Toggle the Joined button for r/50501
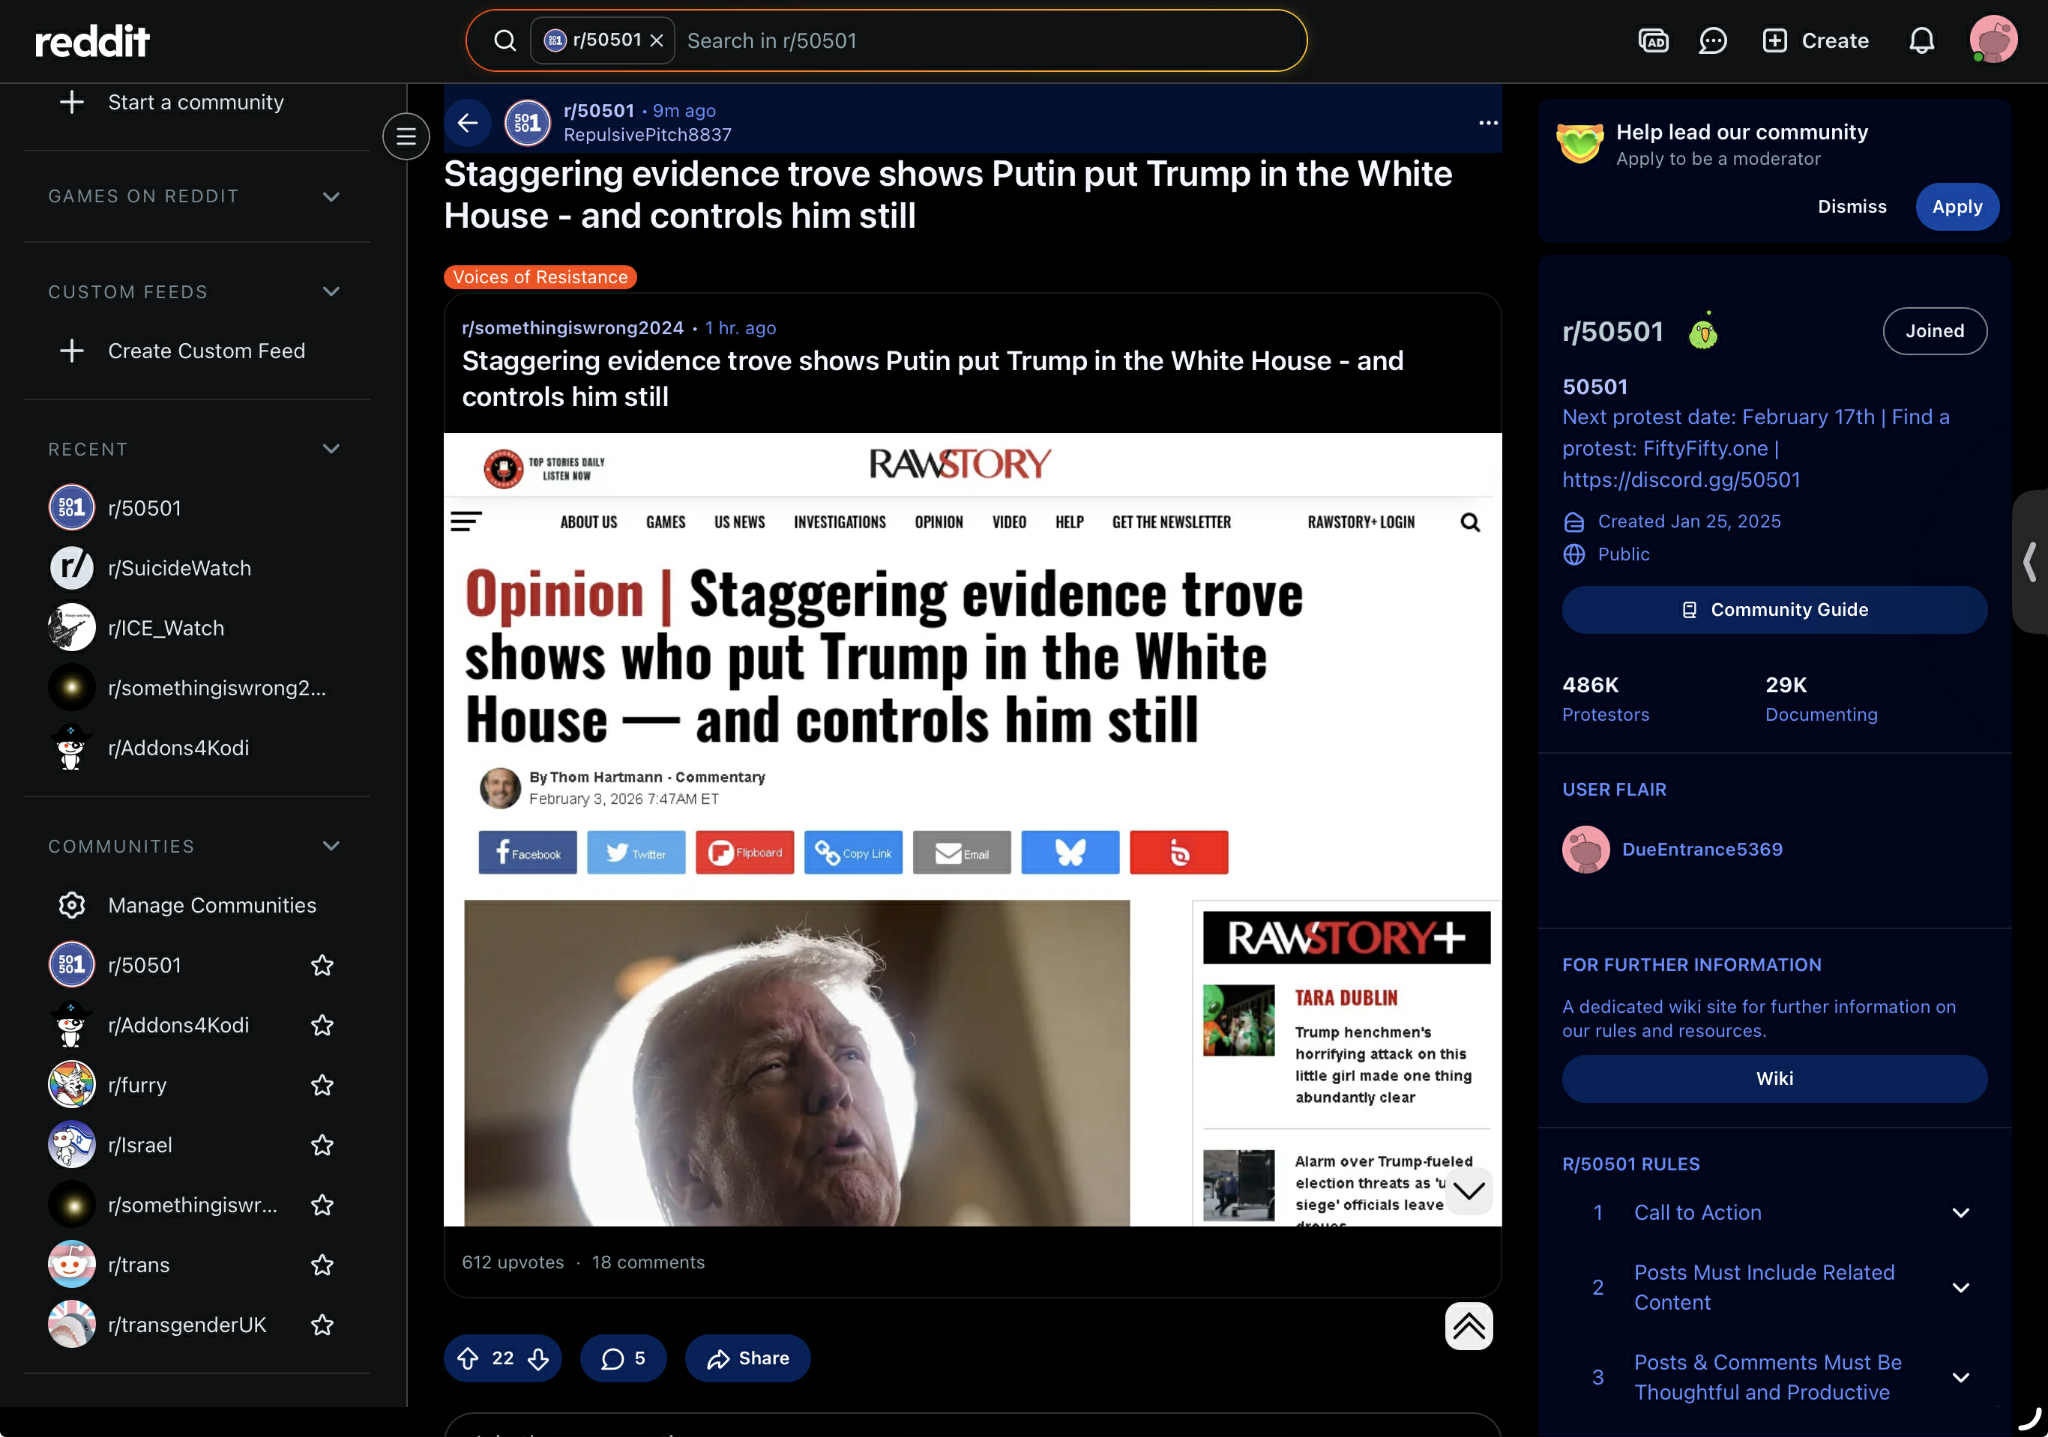2048x1437 pixels. 1933,331
